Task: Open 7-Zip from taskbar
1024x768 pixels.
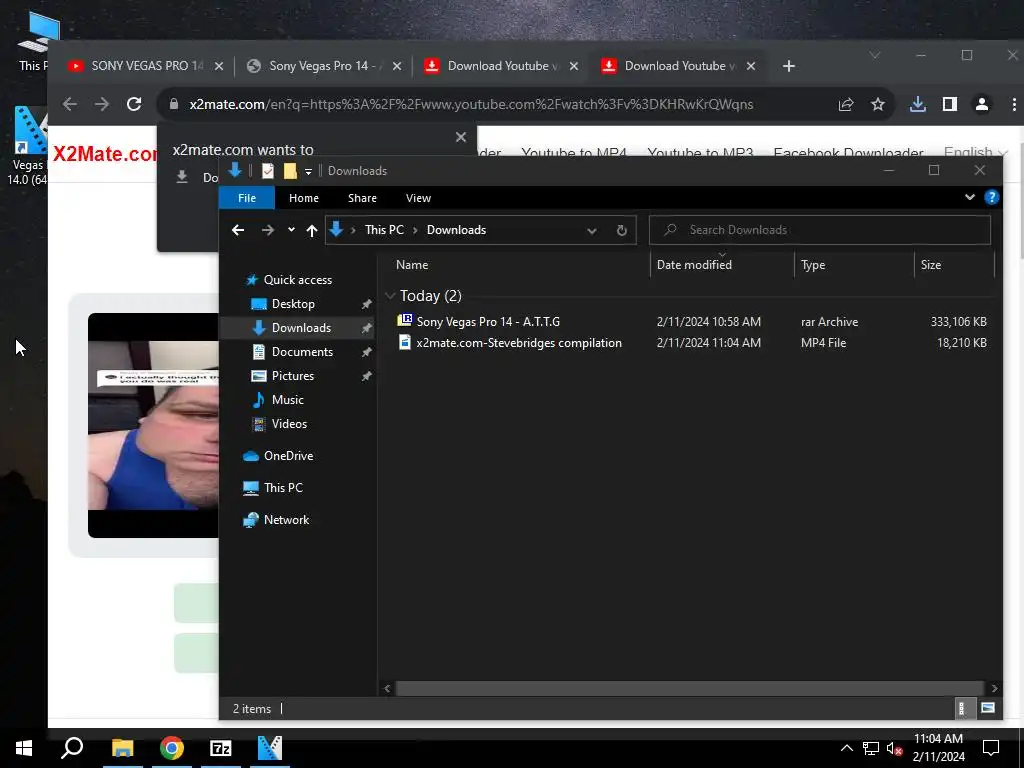Action: (221, 748)
